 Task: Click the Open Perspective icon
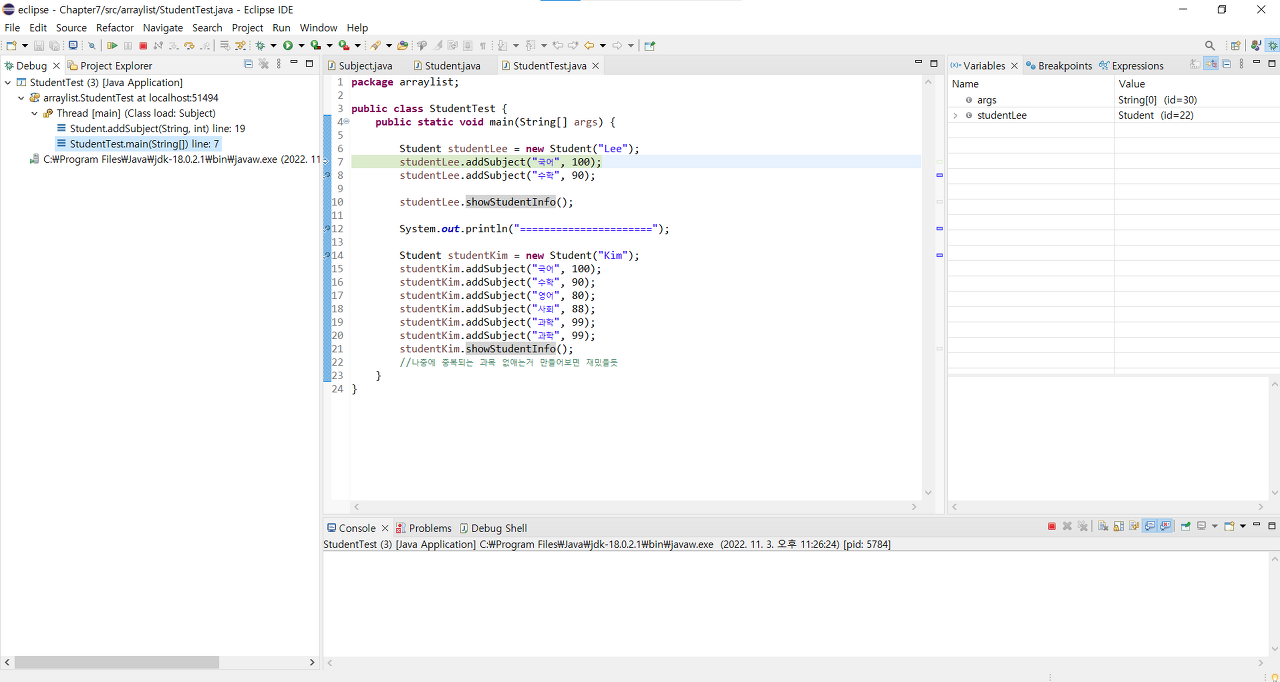pyautogui.click(x=1236, y=45)
